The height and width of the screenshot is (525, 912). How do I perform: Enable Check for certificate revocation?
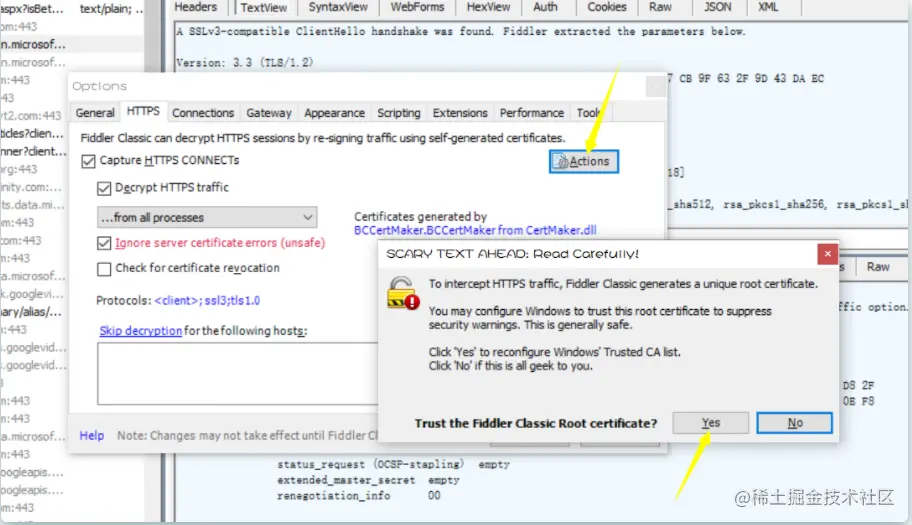104,269
